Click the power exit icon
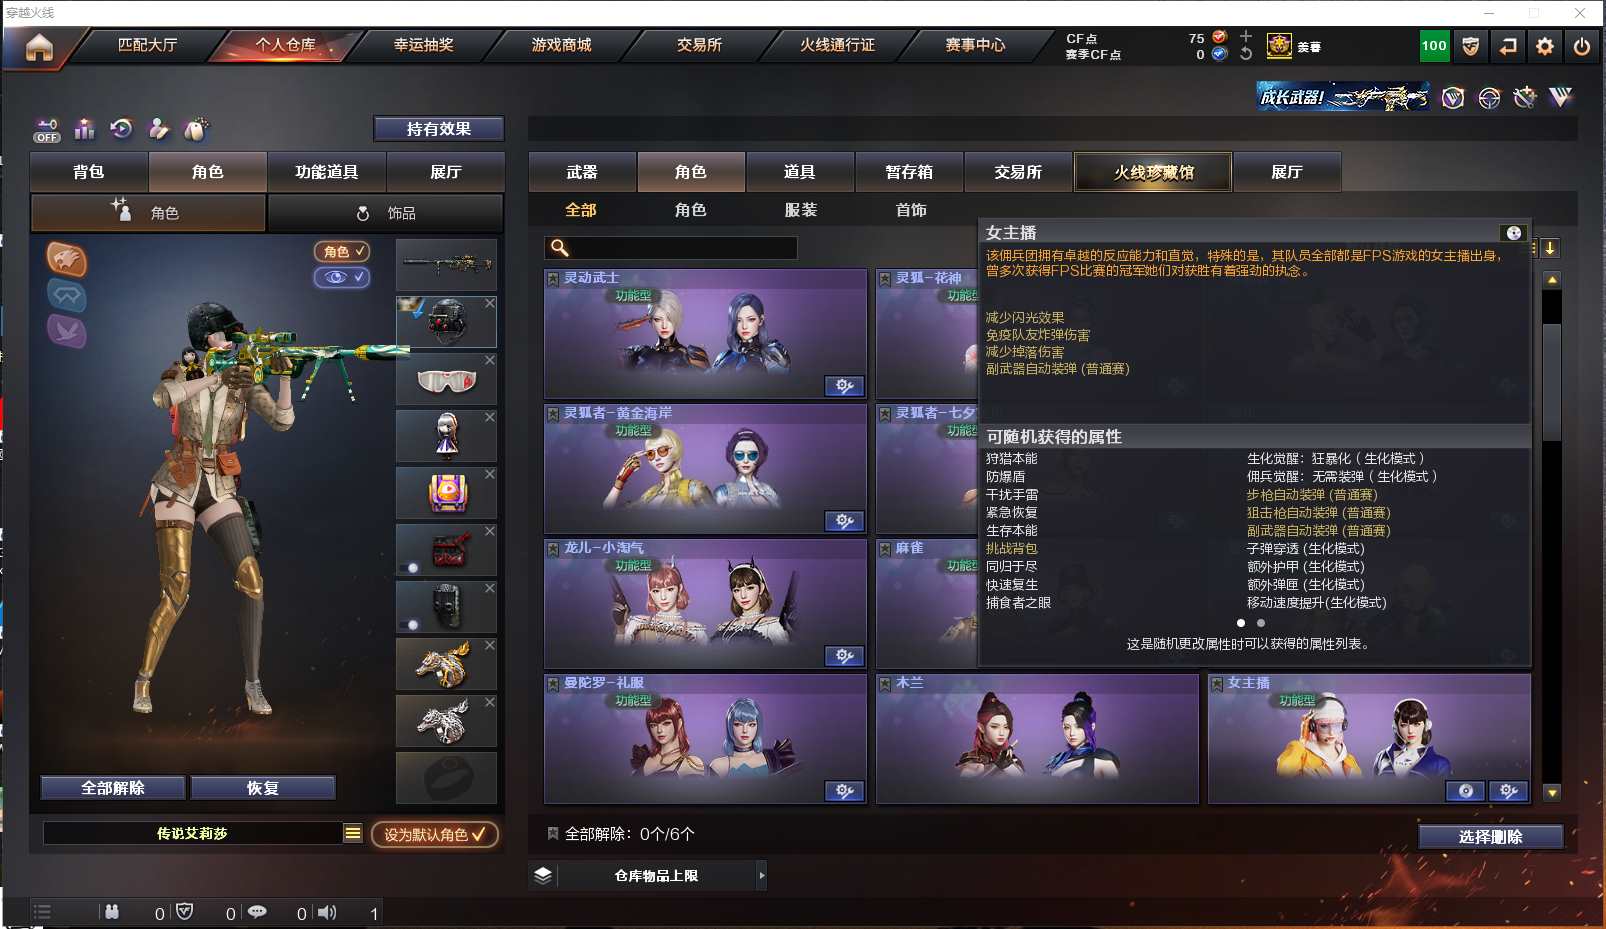This screenshot has height=929, width=1606. 1582,46
